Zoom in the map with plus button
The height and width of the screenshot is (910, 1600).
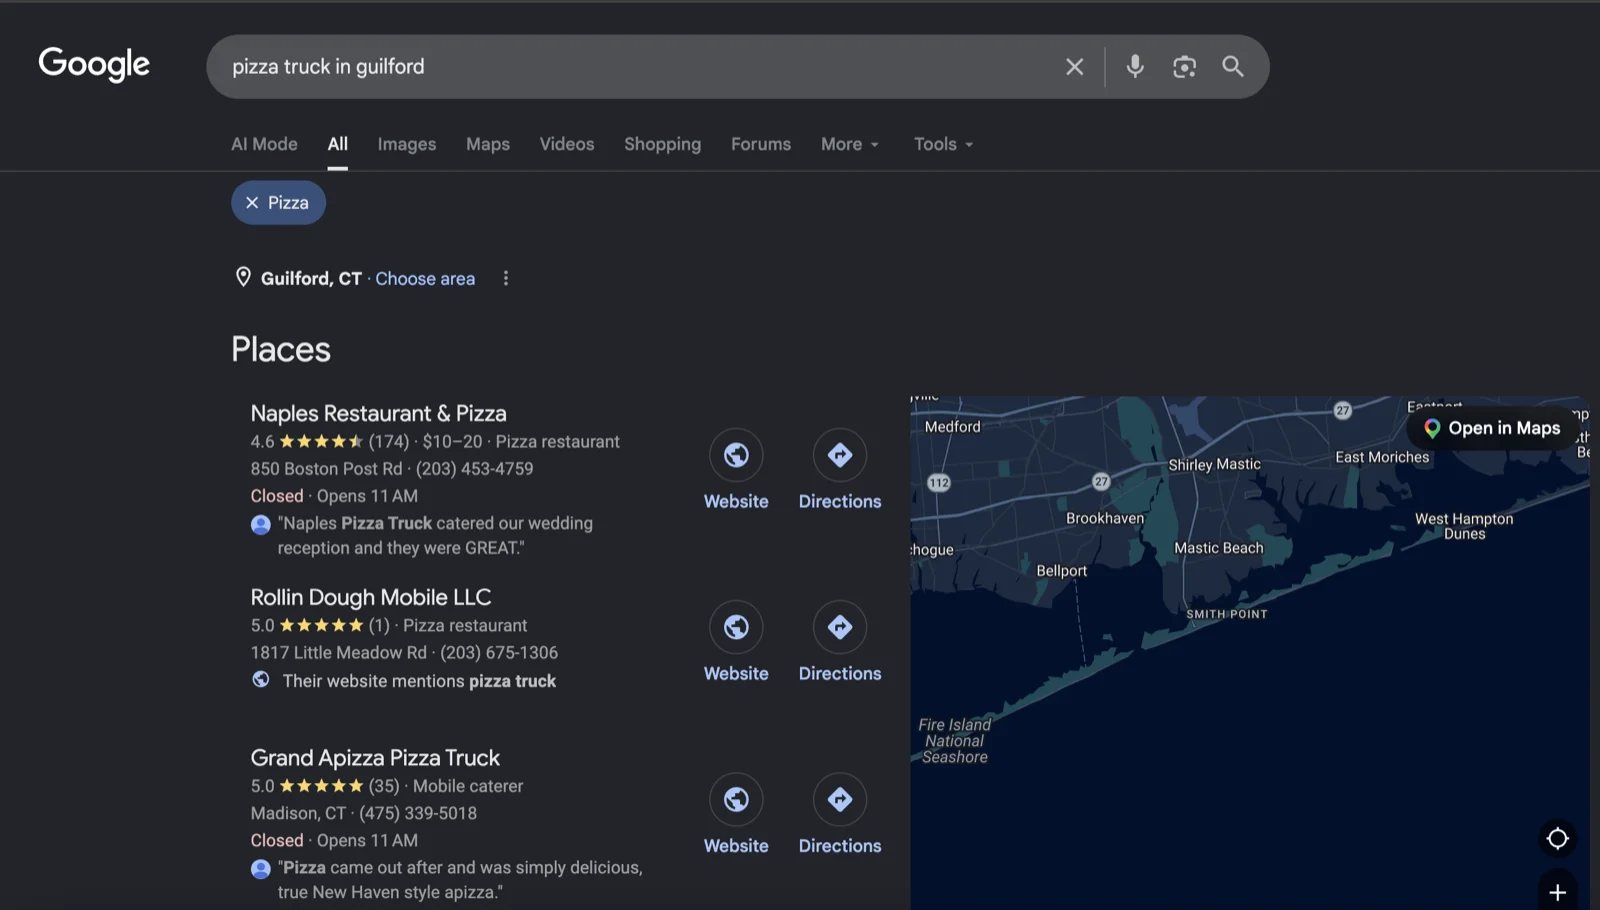(x=1557, y=892)
